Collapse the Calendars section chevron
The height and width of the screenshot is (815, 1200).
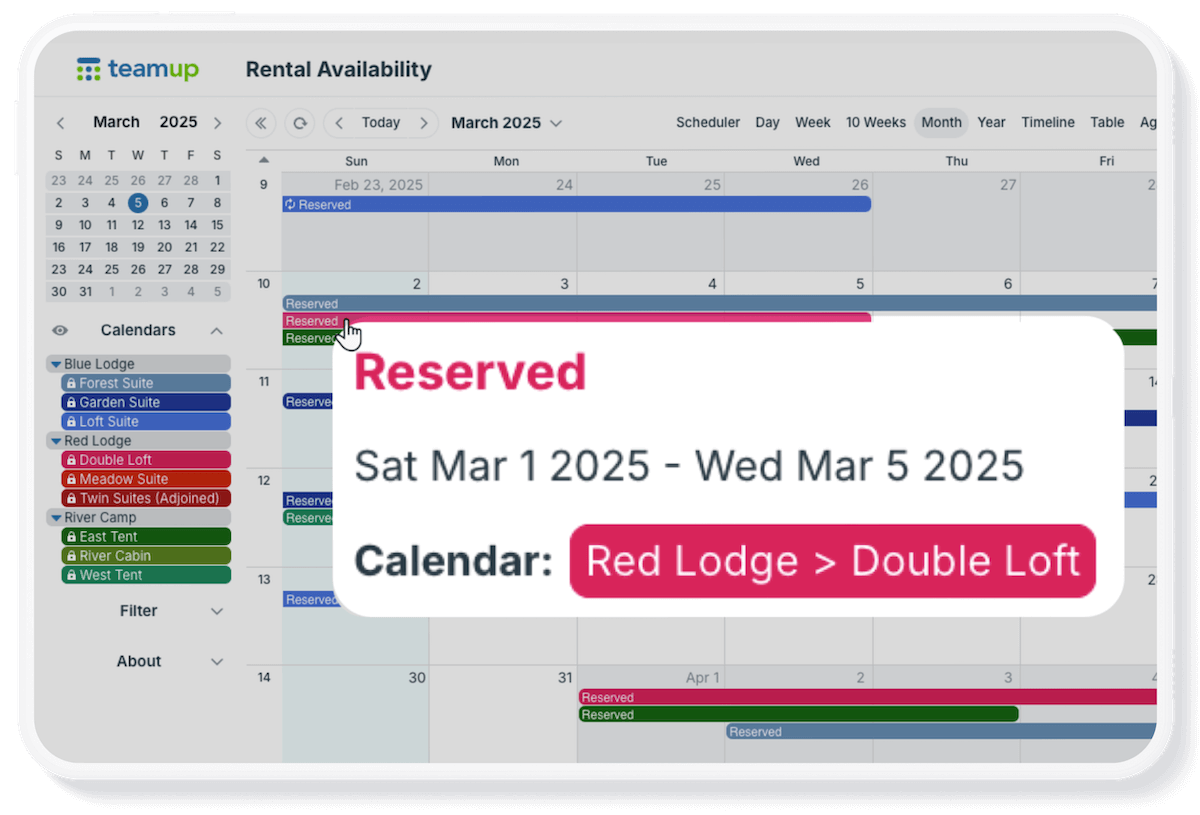click(217, 331)
